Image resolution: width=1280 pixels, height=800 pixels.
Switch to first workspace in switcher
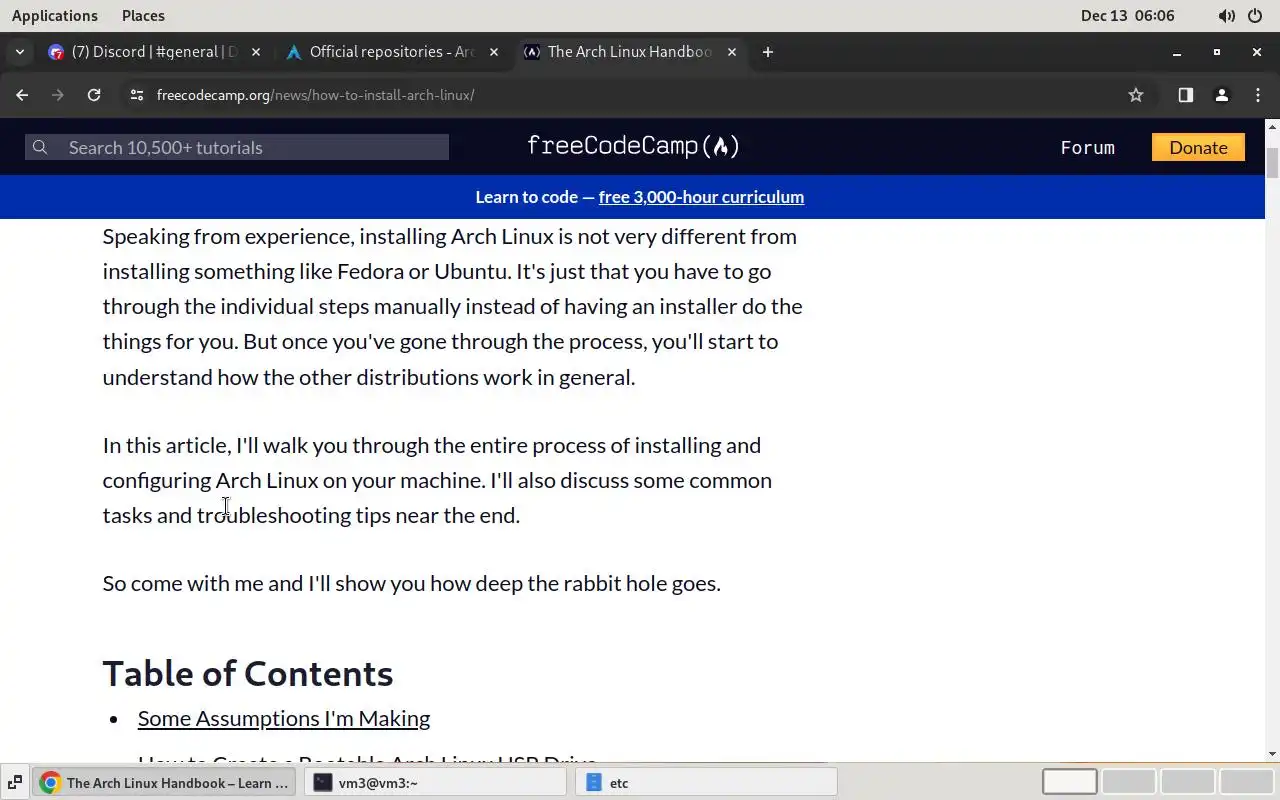tap(1070, 782)
